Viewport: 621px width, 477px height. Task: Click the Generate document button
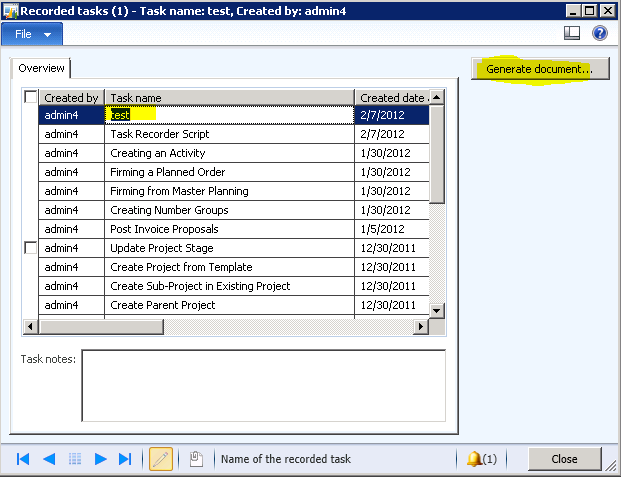pyautogui.click(x=540, y=69)
